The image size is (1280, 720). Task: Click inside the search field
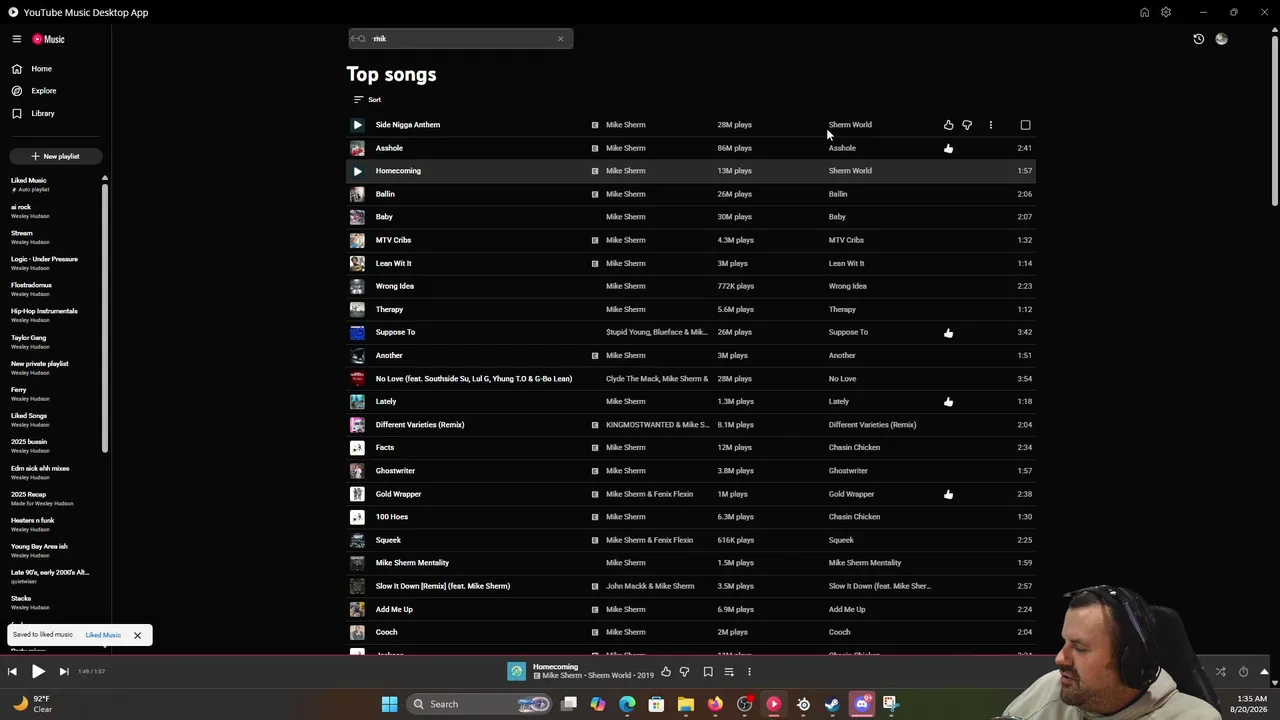click(x=460, y=39)
